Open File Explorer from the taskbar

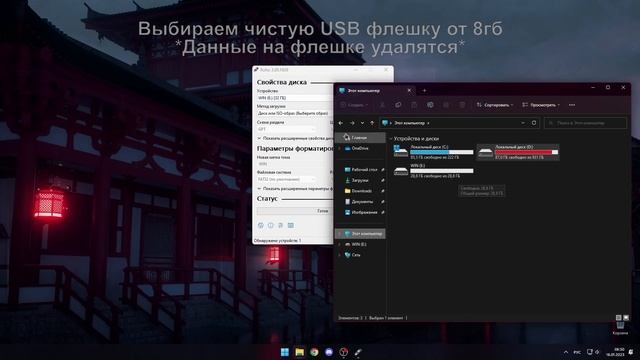pos(300,352)
